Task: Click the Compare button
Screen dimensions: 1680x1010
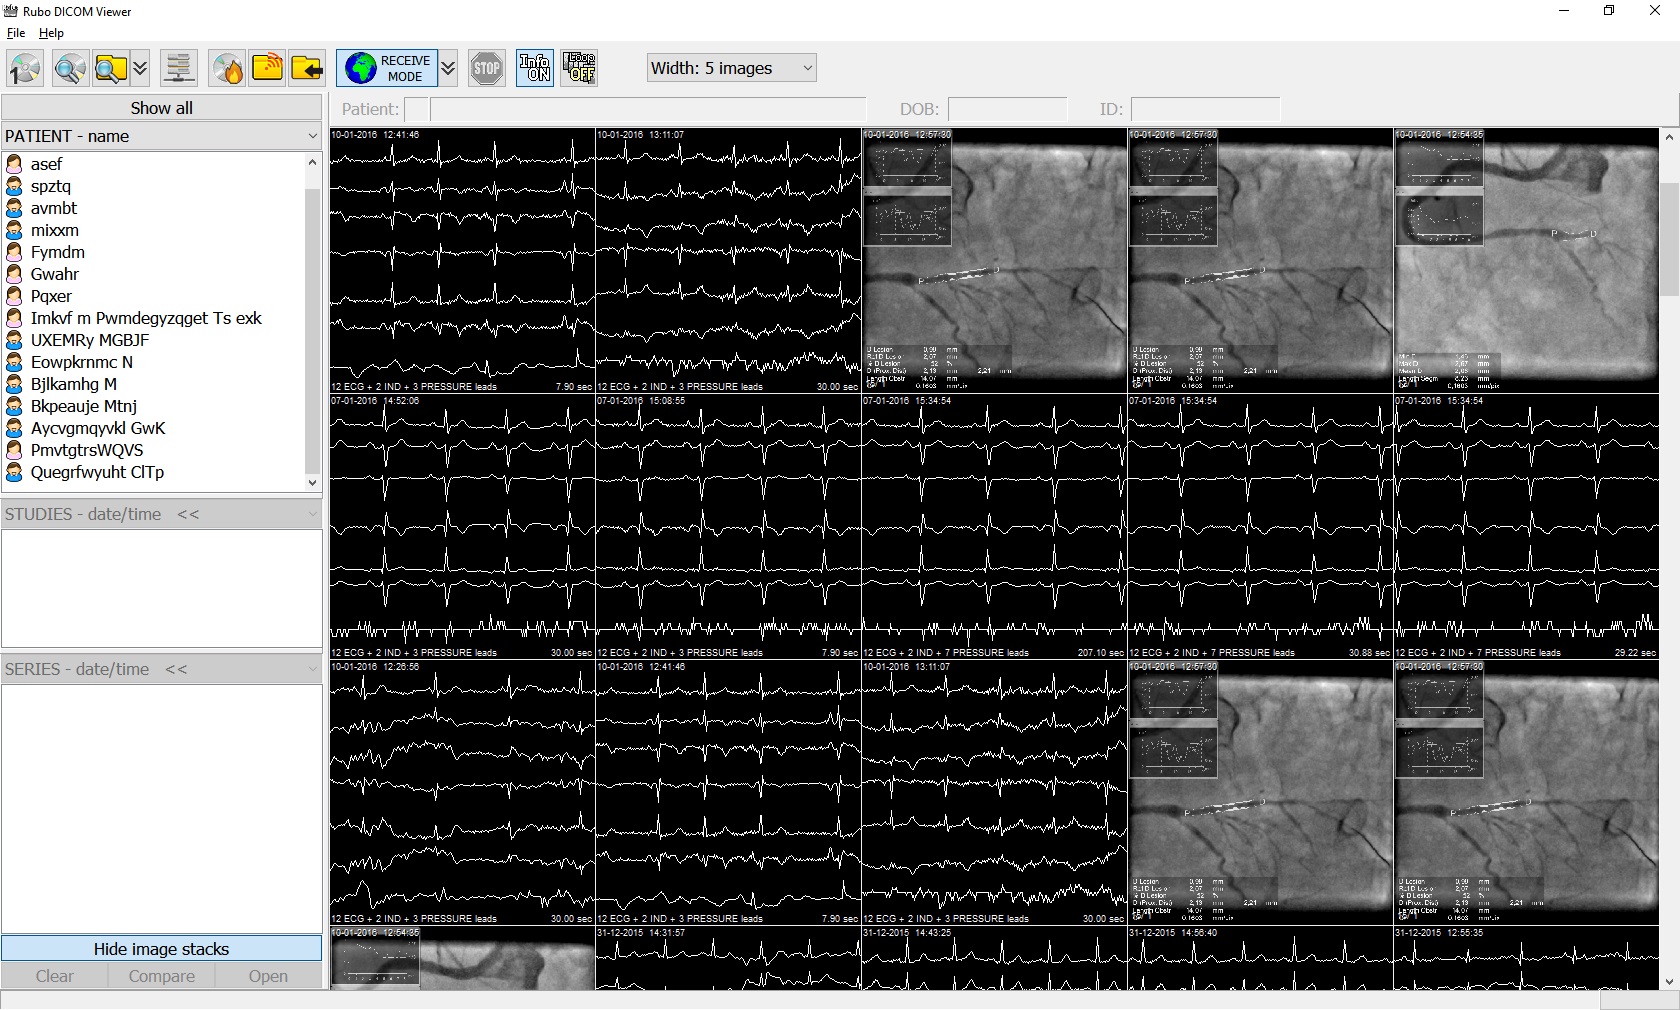Action: [x=161, y=976]
